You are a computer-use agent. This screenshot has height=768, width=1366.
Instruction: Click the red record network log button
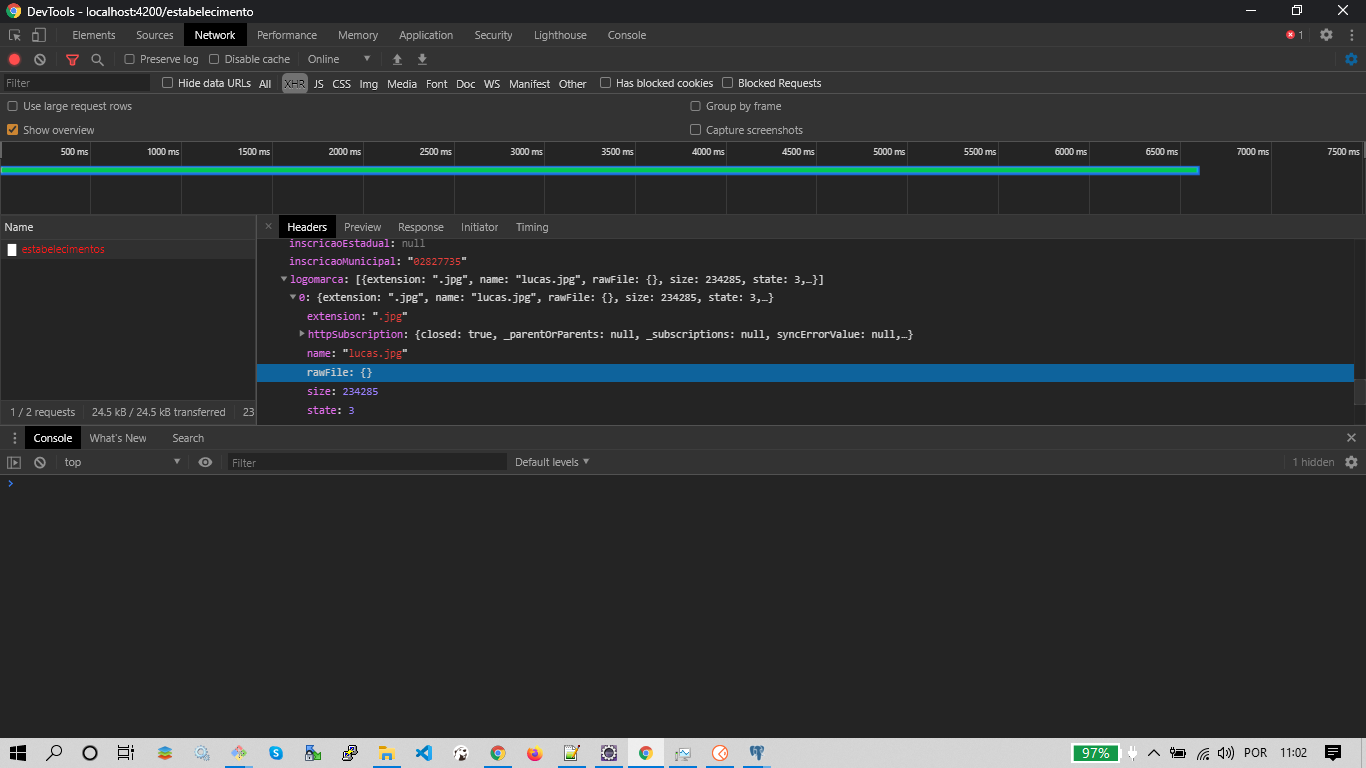tap(14, 60)
